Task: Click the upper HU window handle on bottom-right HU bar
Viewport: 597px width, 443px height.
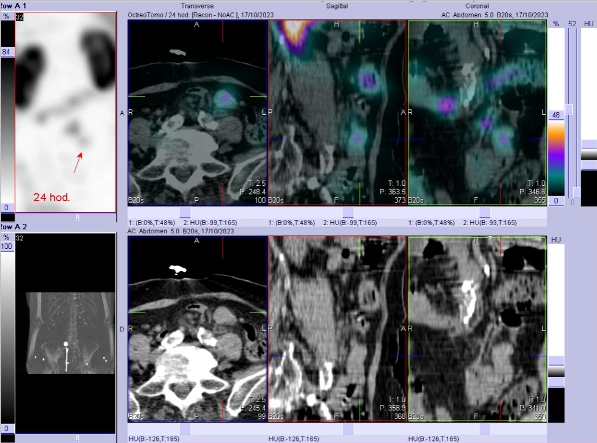Action: coord(556,360)
